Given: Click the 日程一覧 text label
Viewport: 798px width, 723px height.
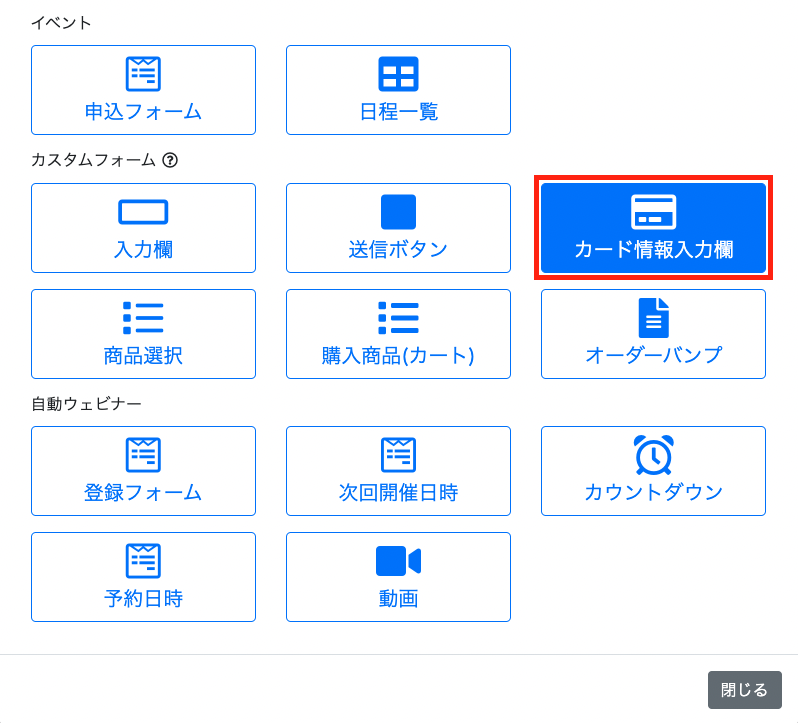Looking at the screenshot, I should (x=398, y=111).
